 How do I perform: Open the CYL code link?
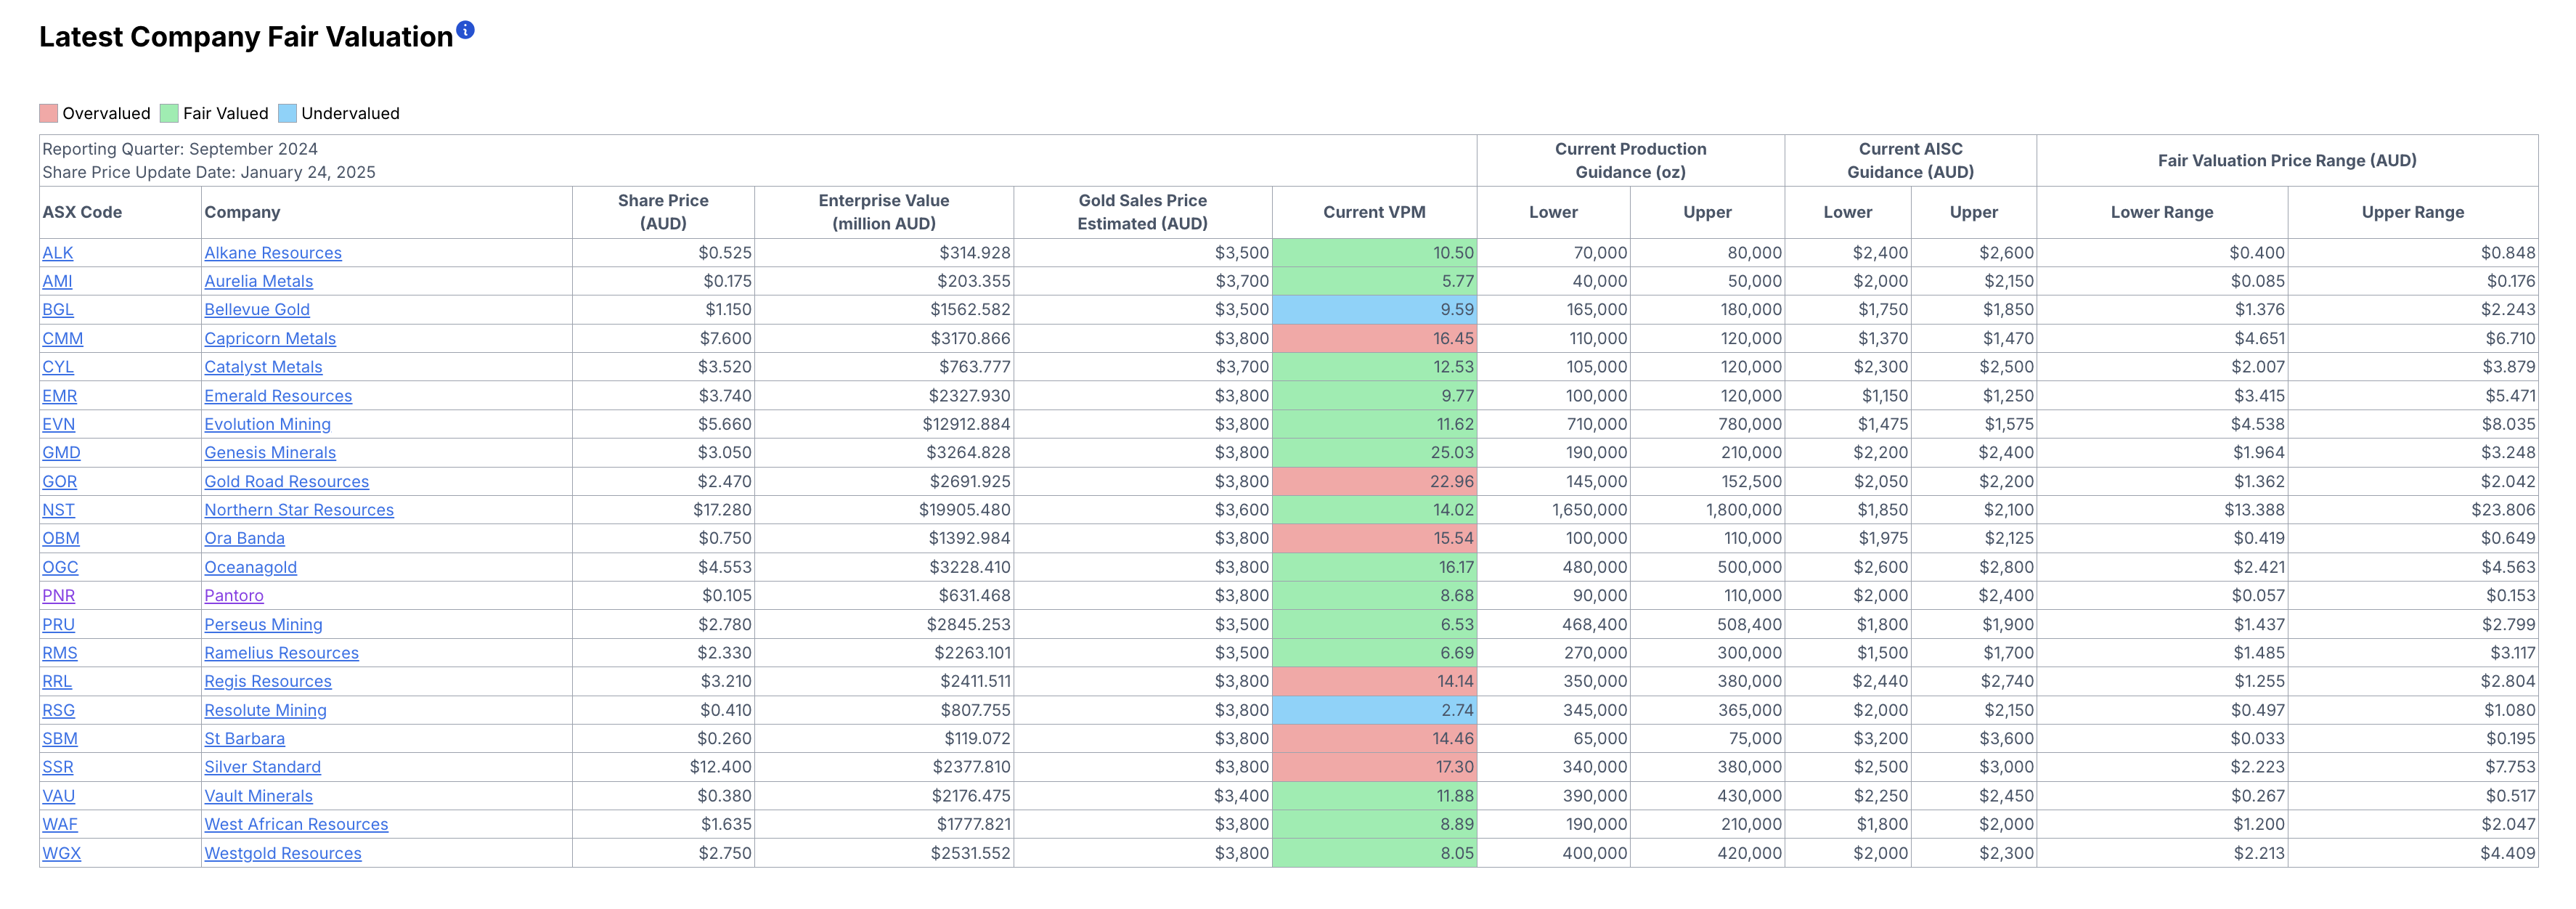58,367
